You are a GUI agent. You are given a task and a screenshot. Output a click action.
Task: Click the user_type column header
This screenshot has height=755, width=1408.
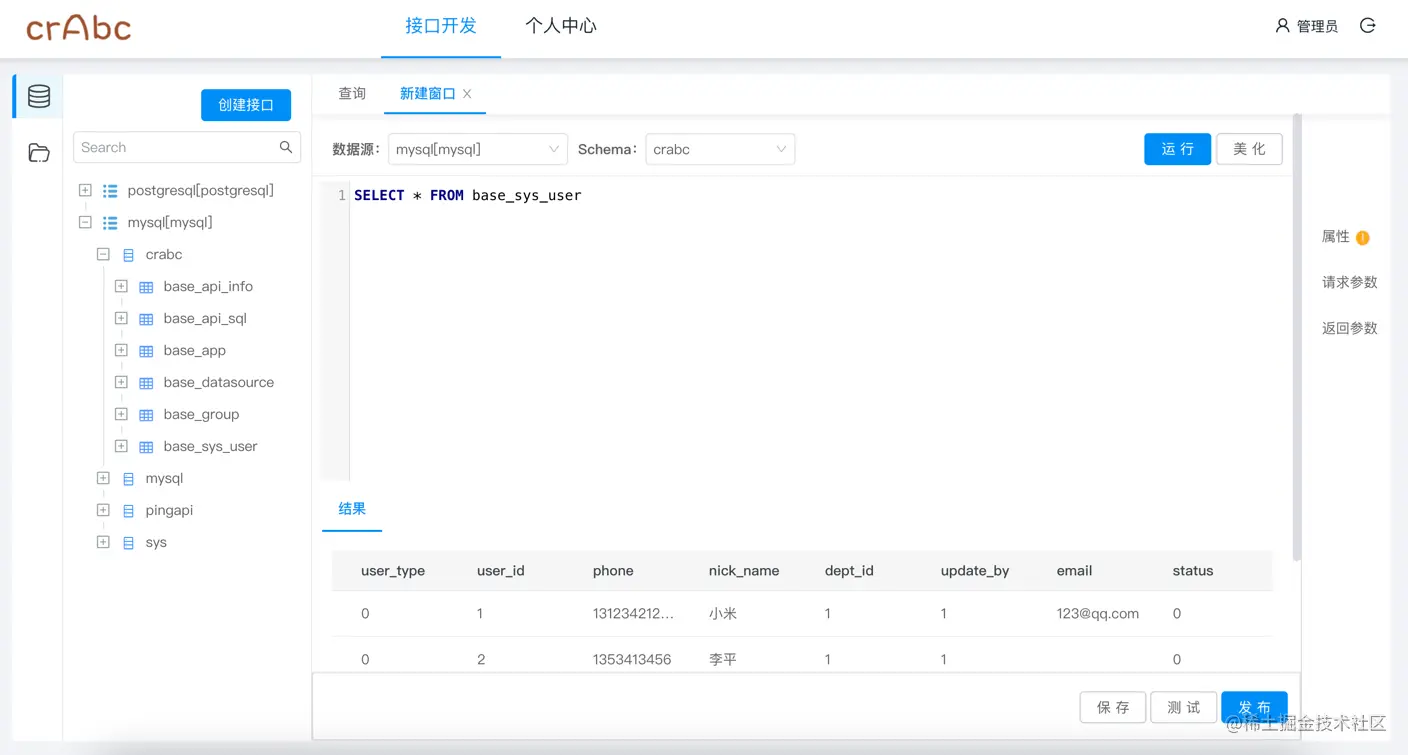pyautogui.click(x=393, y=571)
